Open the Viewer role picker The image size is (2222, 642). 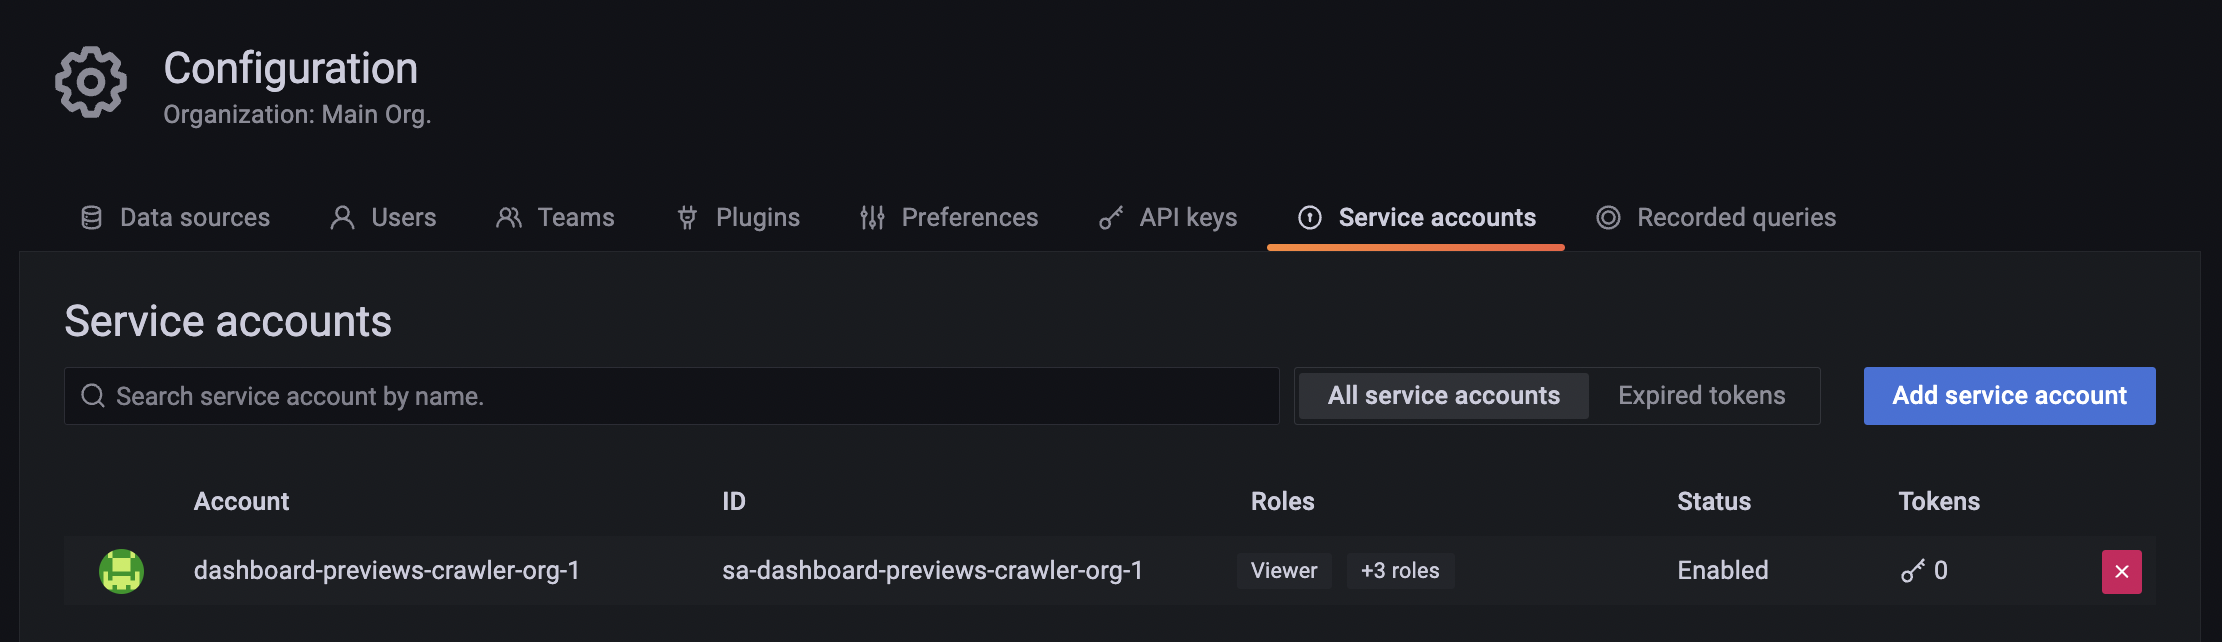[1284, 571]
